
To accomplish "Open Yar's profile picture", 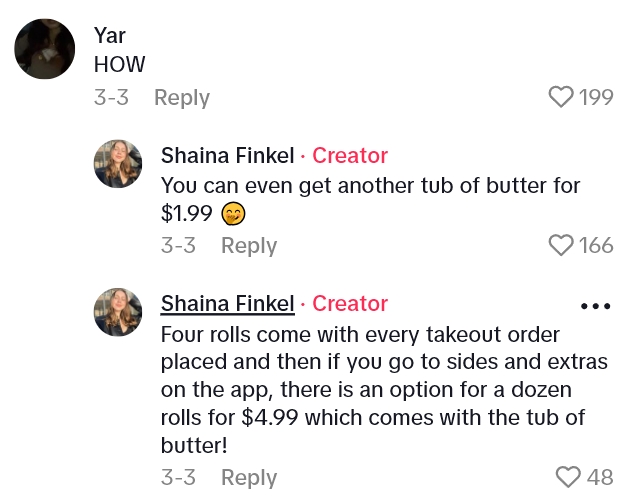I will click(45, 49).
